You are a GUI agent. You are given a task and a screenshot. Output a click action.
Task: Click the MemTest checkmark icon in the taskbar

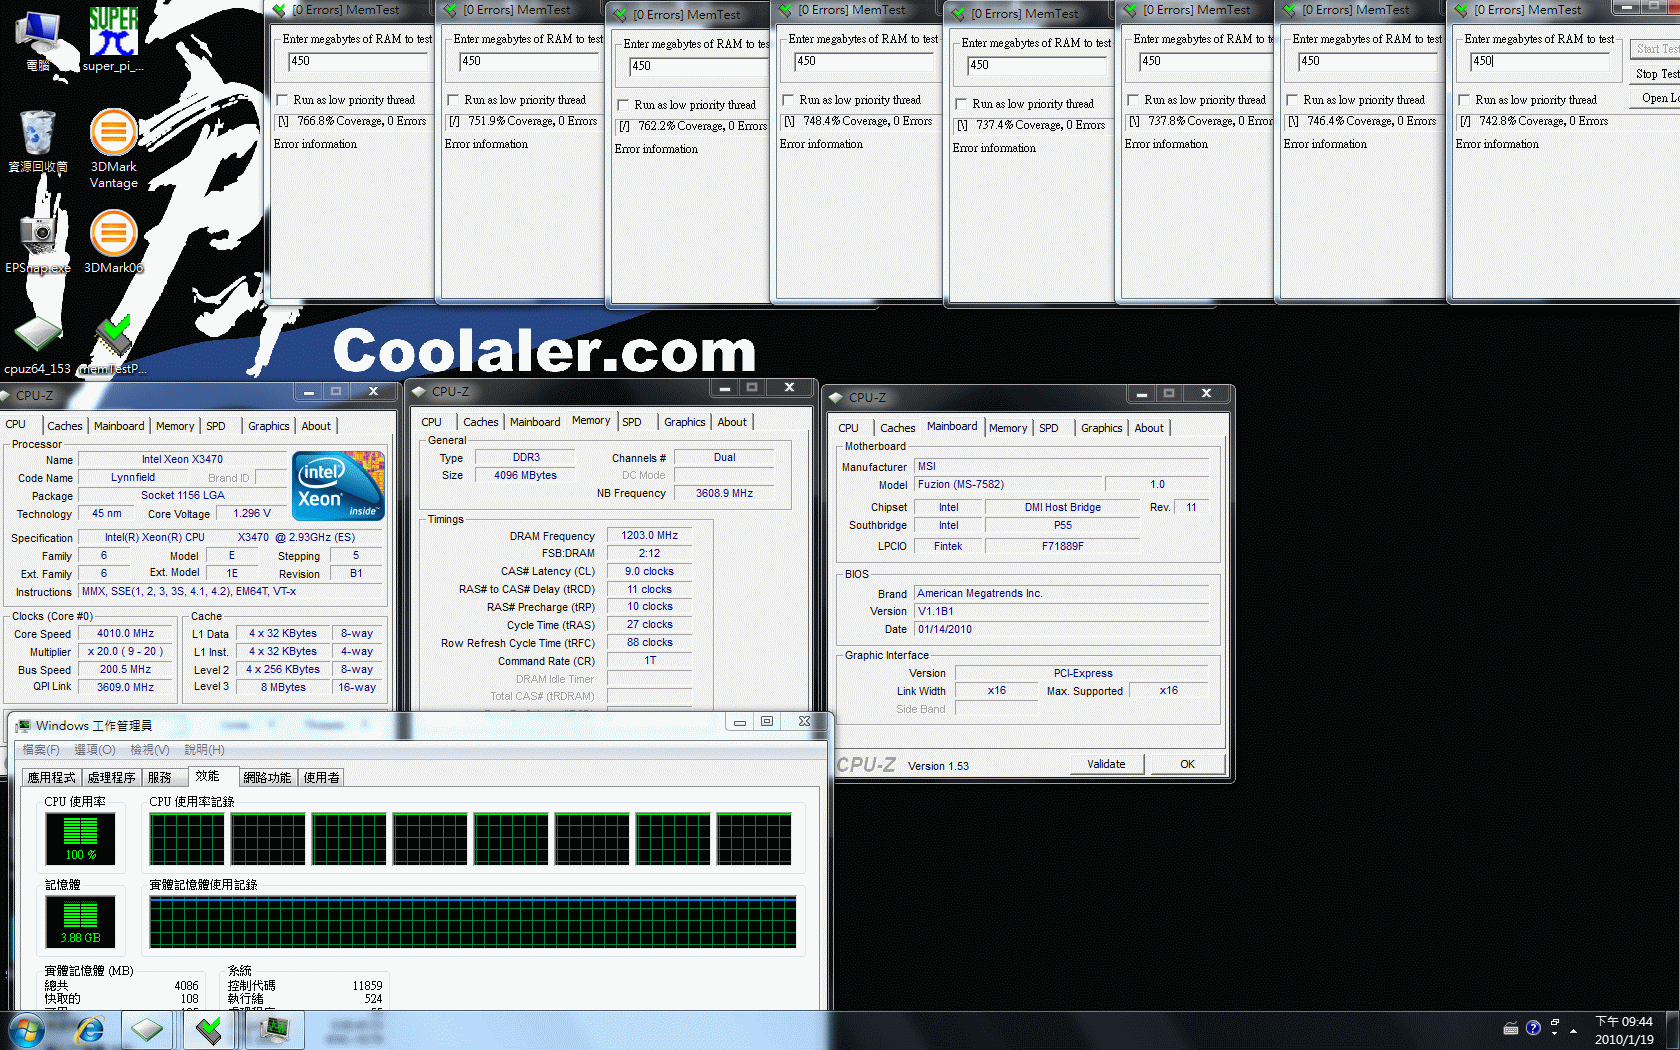(x=209, y=1030)
